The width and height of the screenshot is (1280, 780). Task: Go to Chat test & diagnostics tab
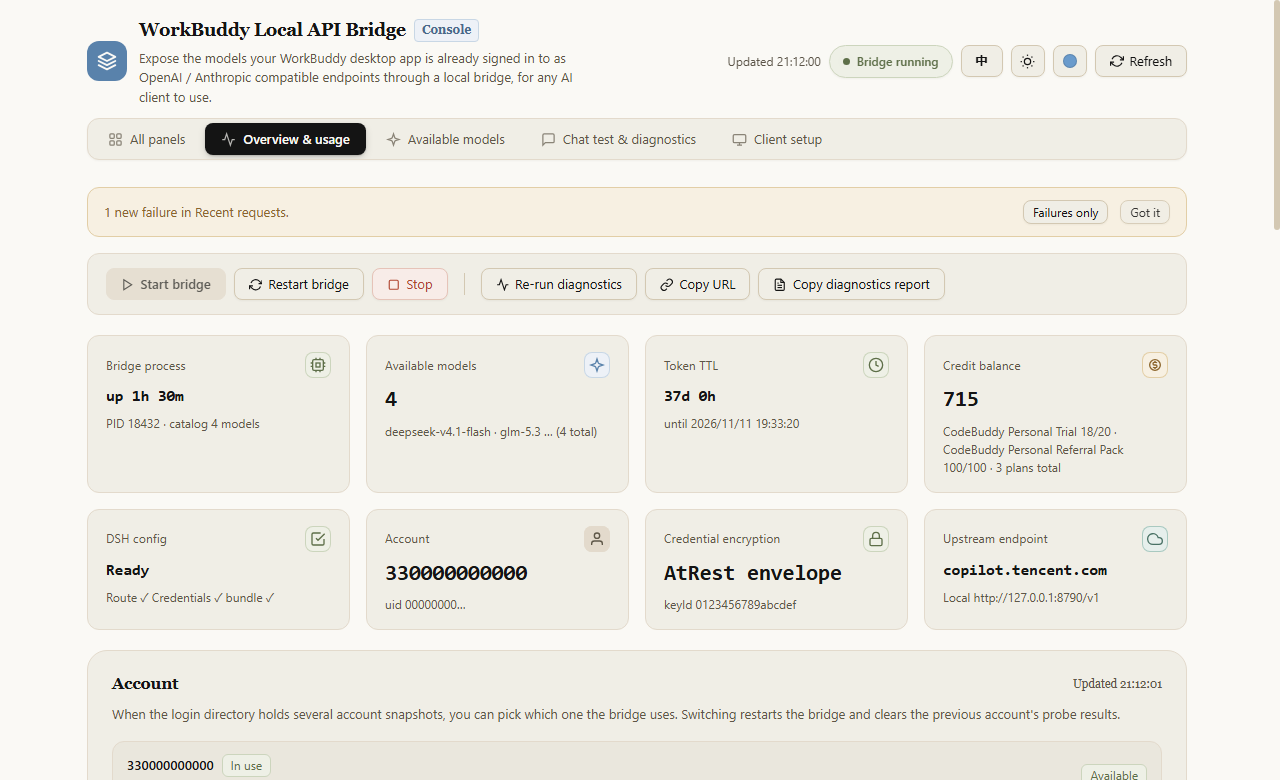(619, 139)
